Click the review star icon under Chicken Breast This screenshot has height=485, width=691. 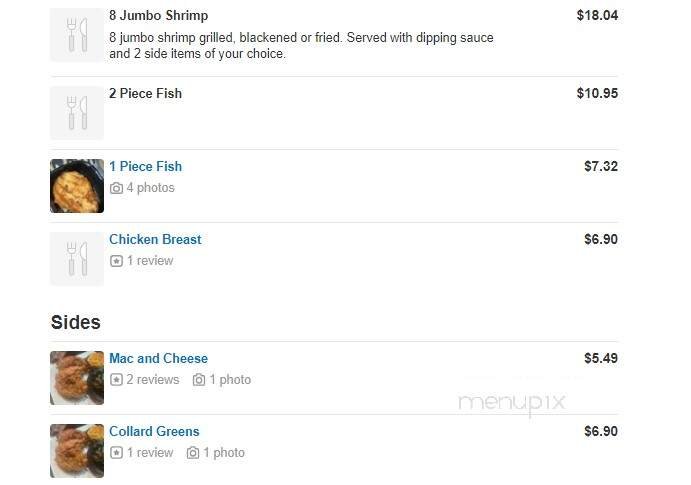coord(116,261)
